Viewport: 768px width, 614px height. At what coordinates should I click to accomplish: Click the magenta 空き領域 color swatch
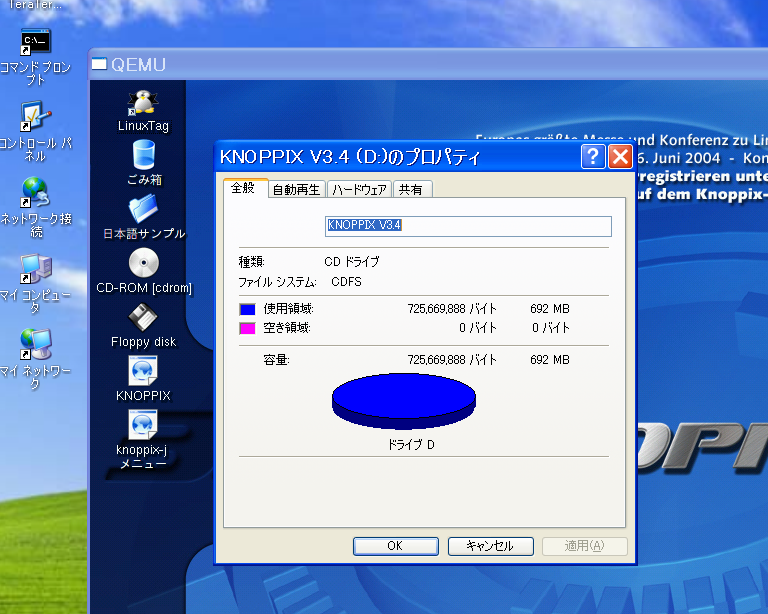point(247,328)
